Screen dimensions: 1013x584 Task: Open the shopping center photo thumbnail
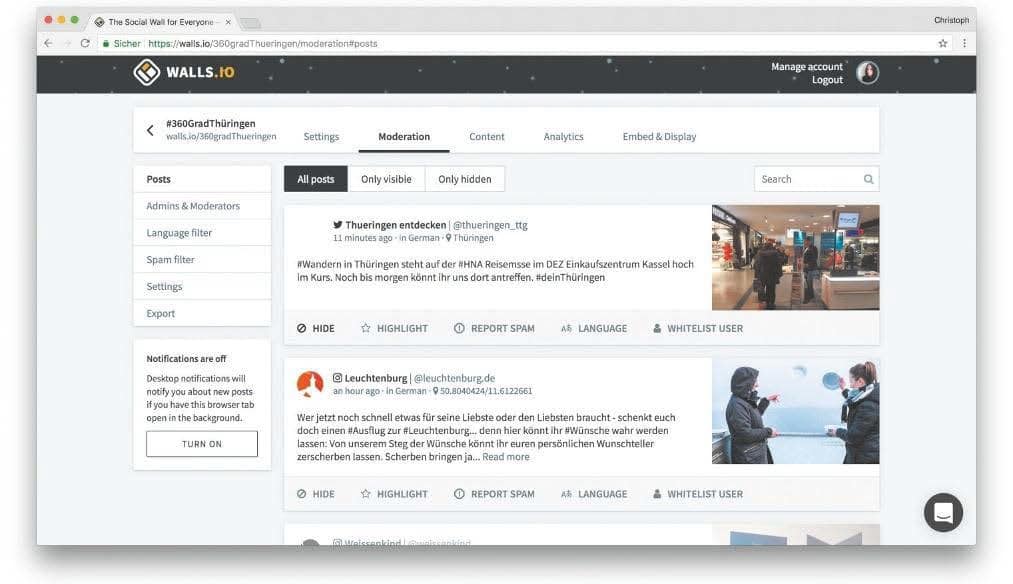[x=795, y=257]
